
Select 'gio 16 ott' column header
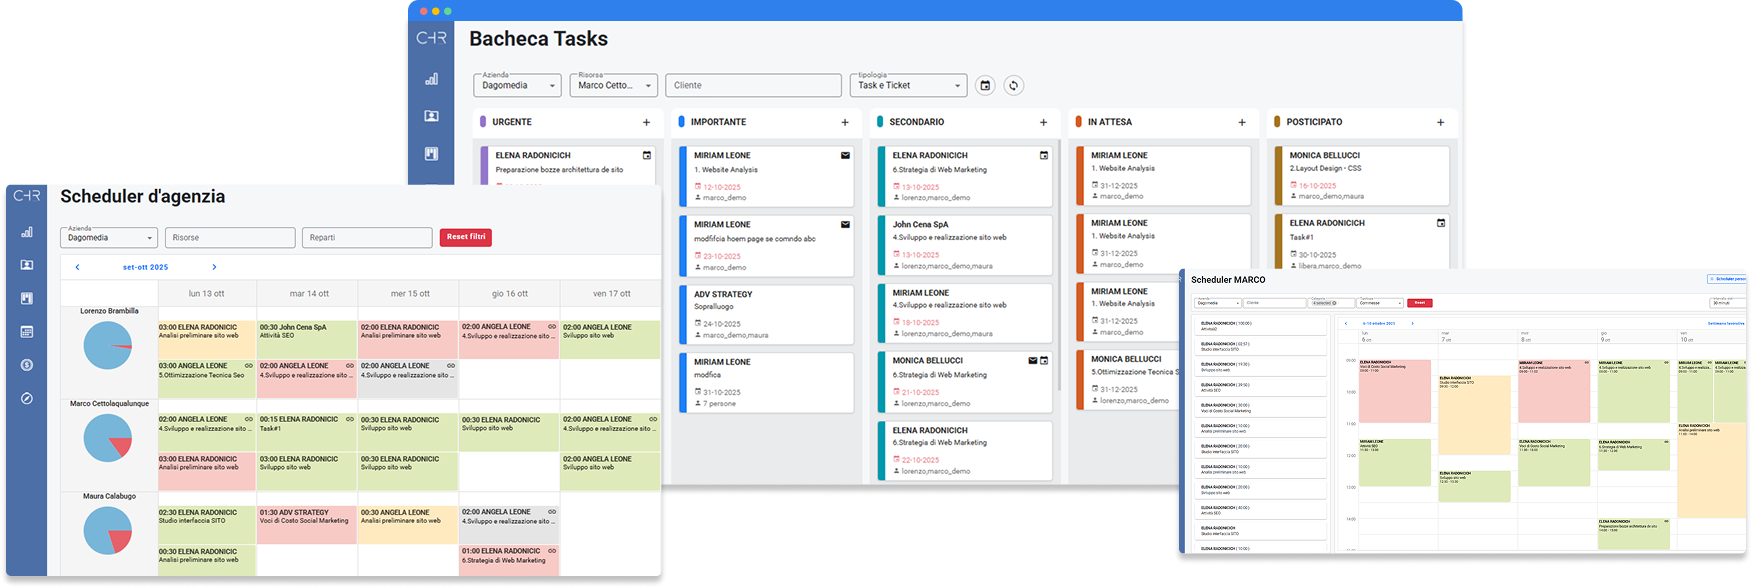click(510, 293)
